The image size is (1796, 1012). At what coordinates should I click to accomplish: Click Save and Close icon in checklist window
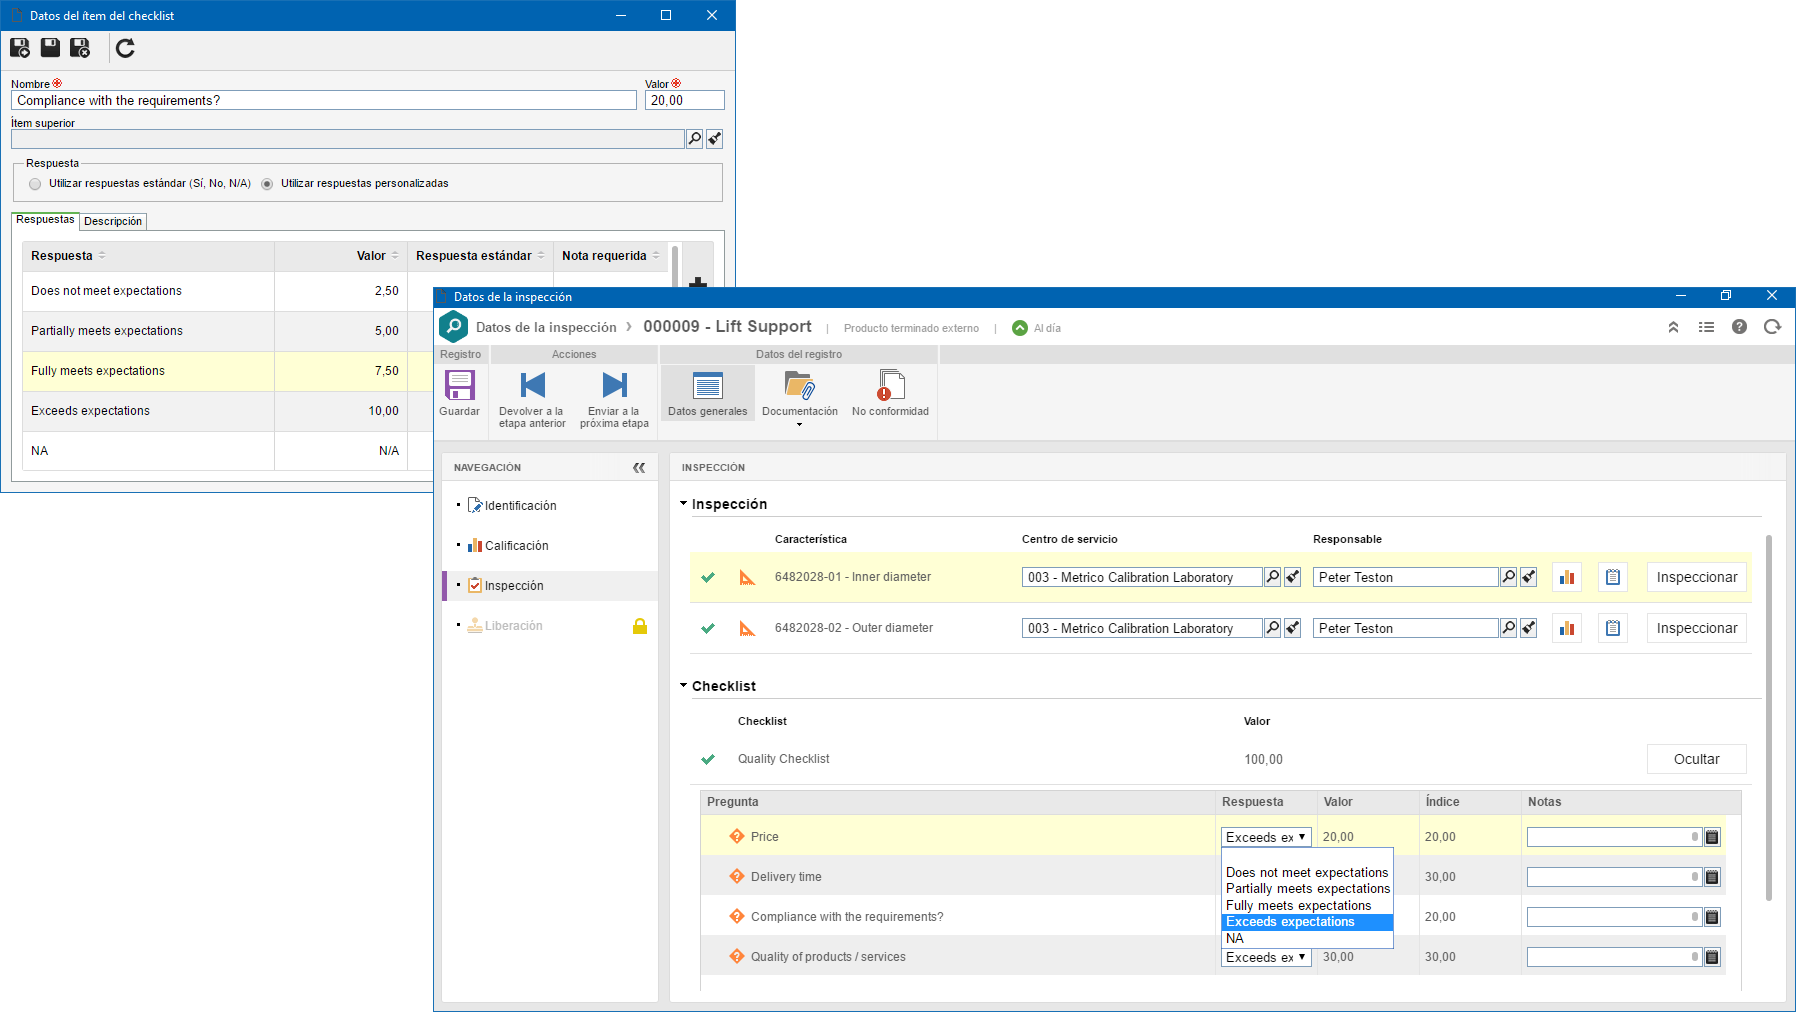click(x=80, y=48)
